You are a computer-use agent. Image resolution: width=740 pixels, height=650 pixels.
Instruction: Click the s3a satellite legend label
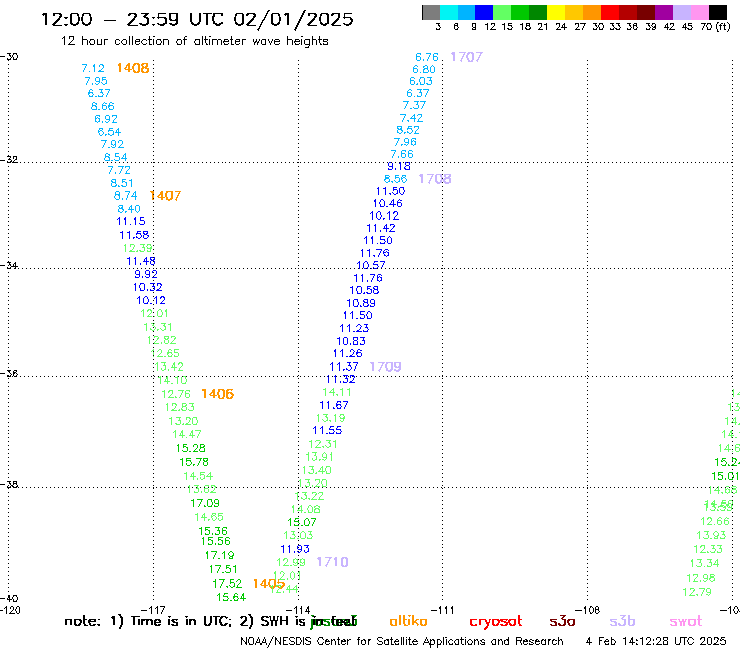click(x=562, y=621)
